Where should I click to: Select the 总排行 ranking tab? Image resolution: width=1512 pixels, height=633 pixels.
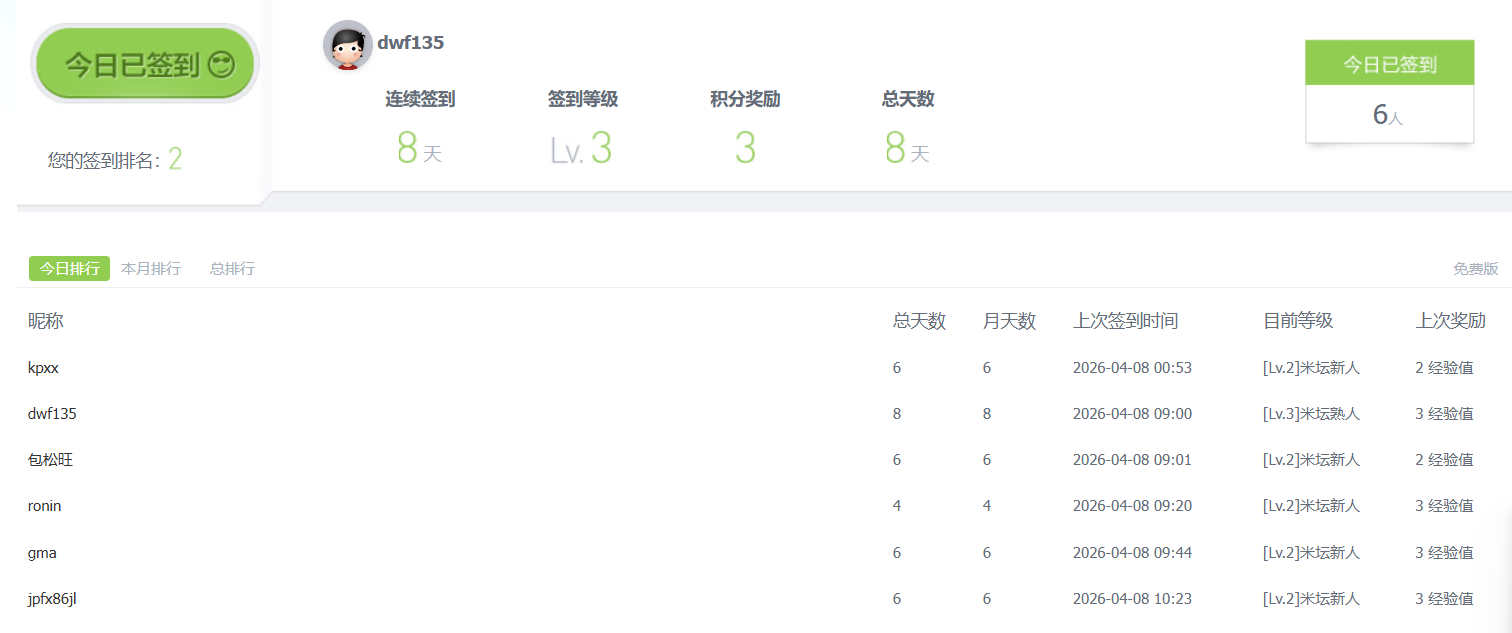tap(232, 268)
